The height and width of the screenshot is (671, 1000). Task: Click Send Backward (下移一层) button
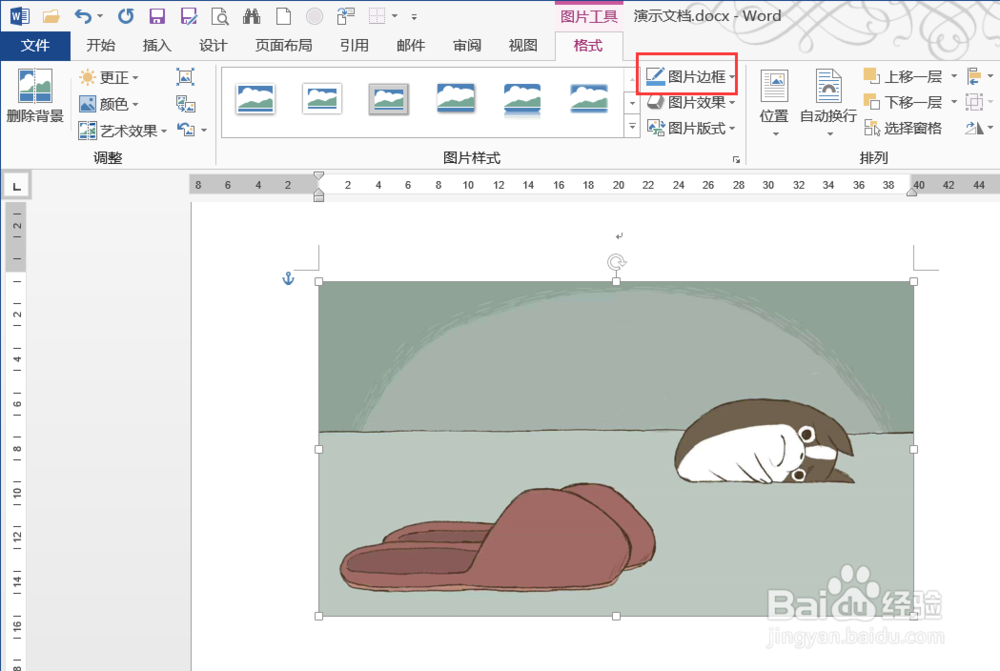tap(903, 102)
